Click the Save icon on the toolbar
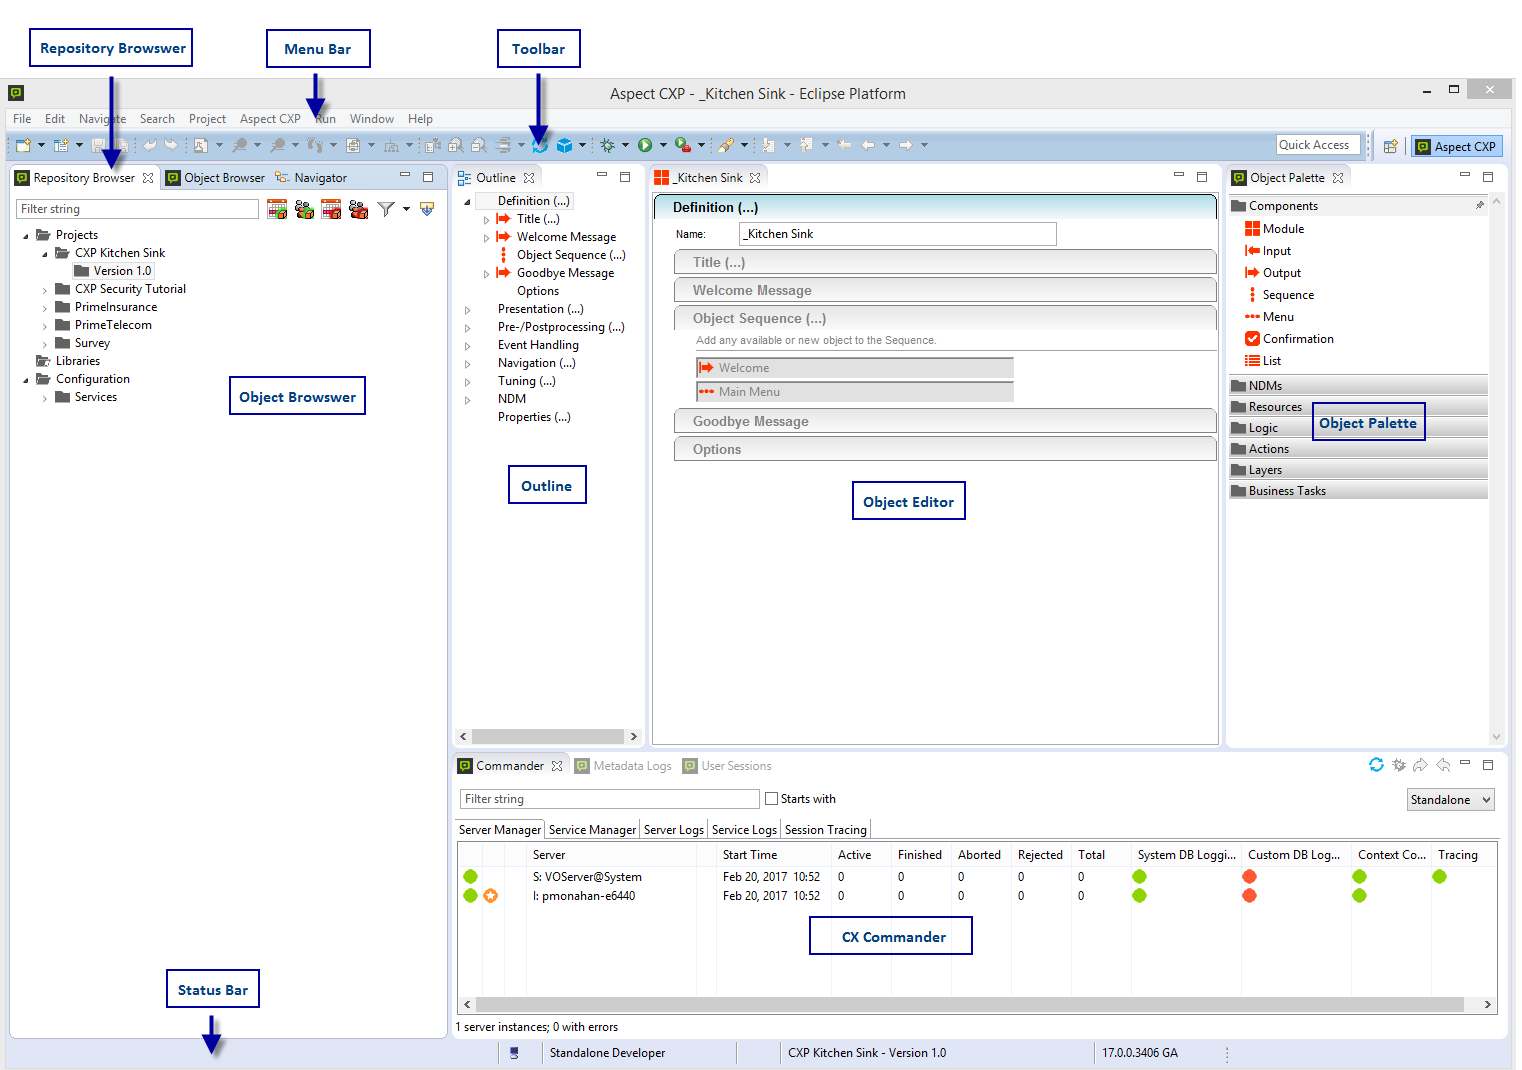1522x1070 pixels. pyautogui.click(x=97, y=144)
